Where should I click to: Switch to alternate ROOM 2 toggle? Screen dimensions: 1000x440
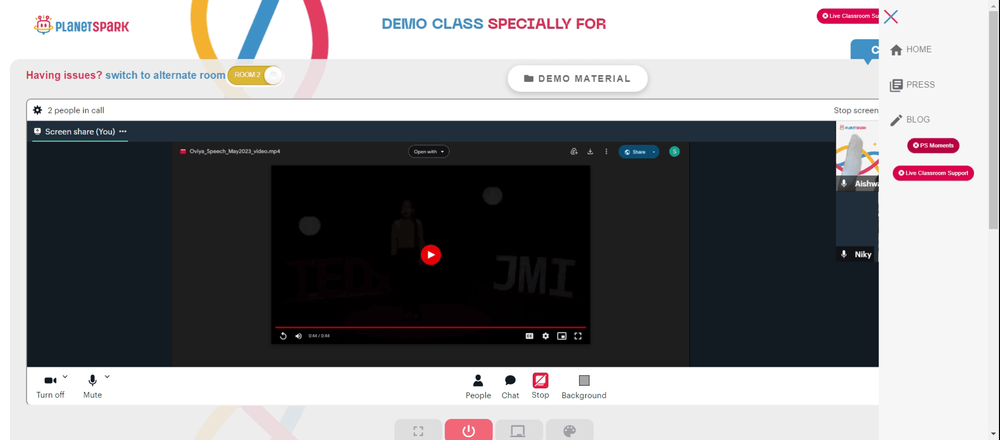pos(255,75)
